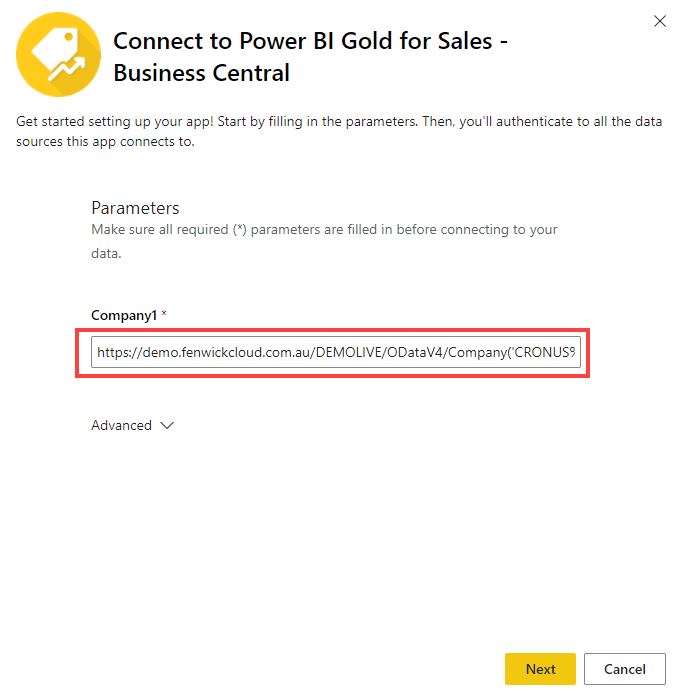Select the Parameters section heading
The height and width of the screenshot is (693, 683).
[x=135, y=208]
